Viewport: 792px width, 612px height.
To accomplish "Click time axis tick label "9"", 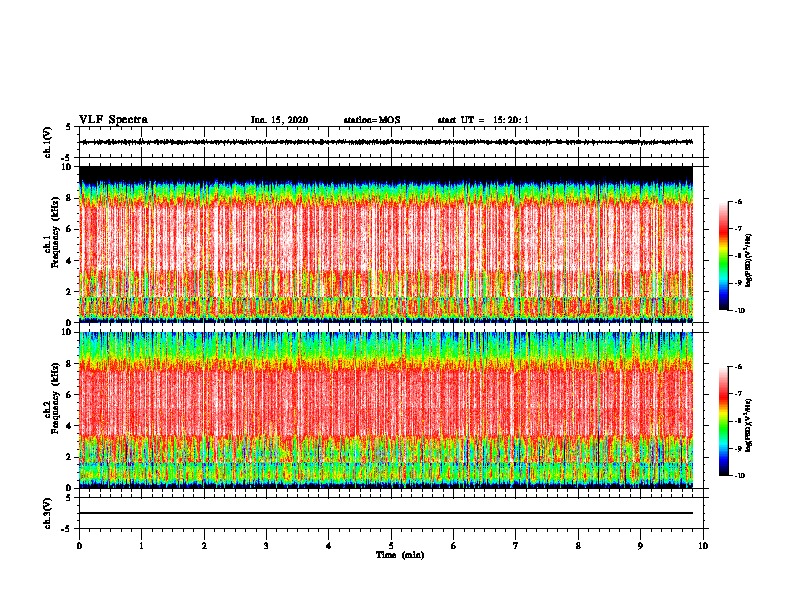I will point(640,546).
